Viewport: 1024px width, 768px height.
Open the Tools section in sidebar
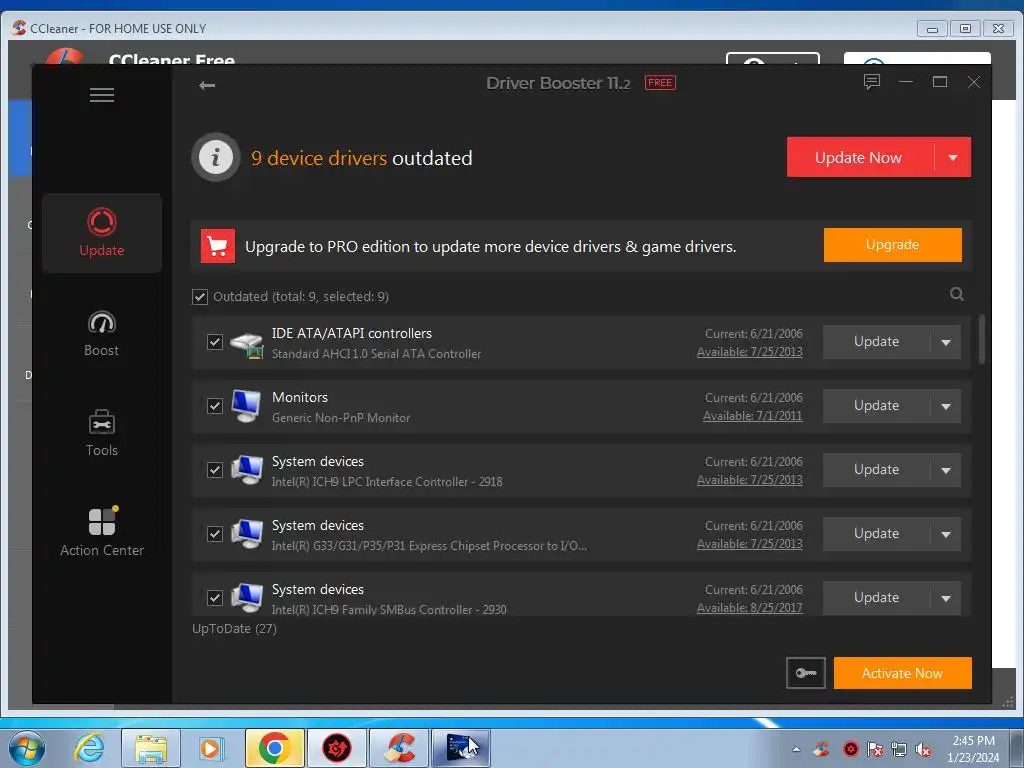coord(102,433)
